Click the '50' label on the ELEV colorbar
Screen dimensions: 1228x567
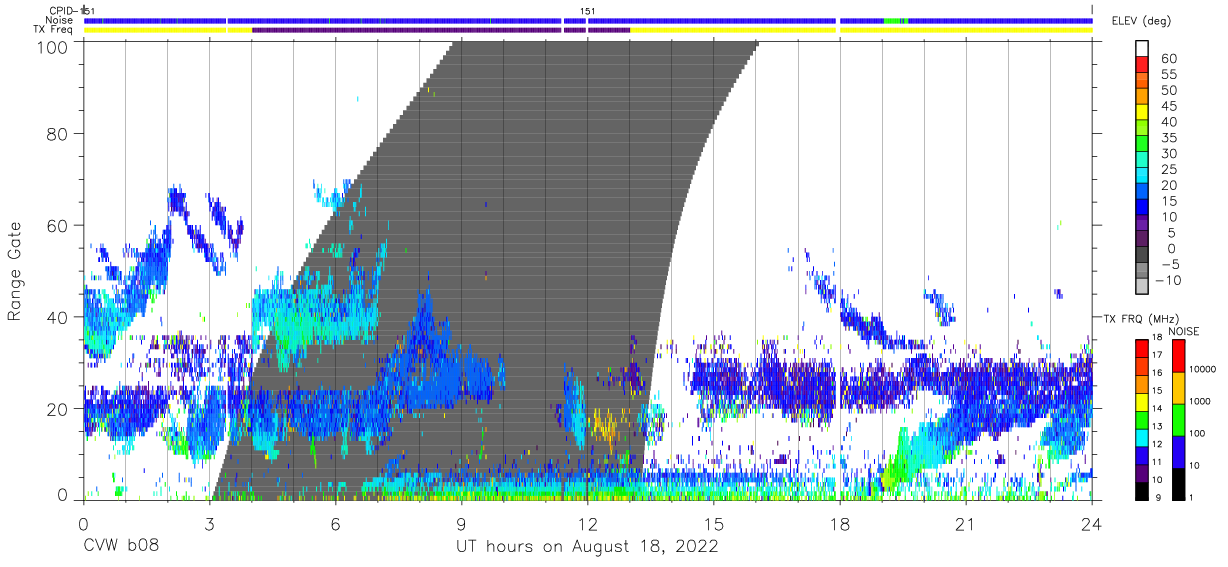[1169, 90]
